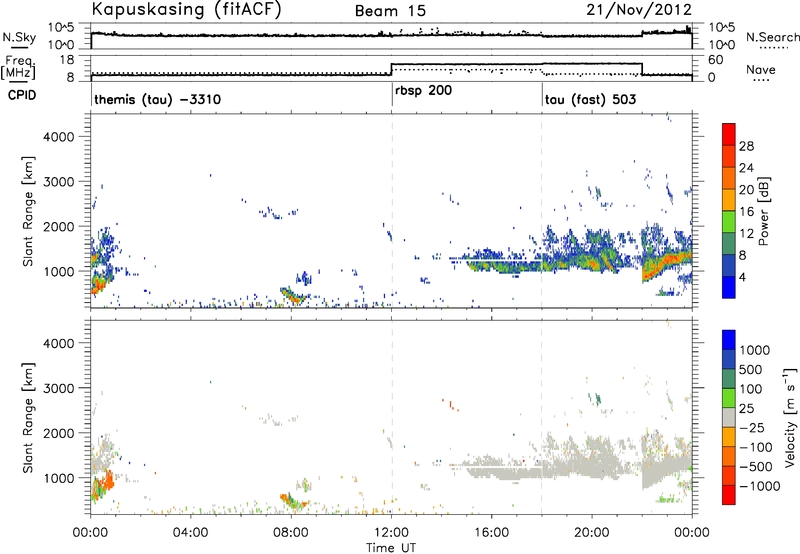Click the date '21/Nov/2012'
The image size is (800, 554).
(x=639, y=10)
